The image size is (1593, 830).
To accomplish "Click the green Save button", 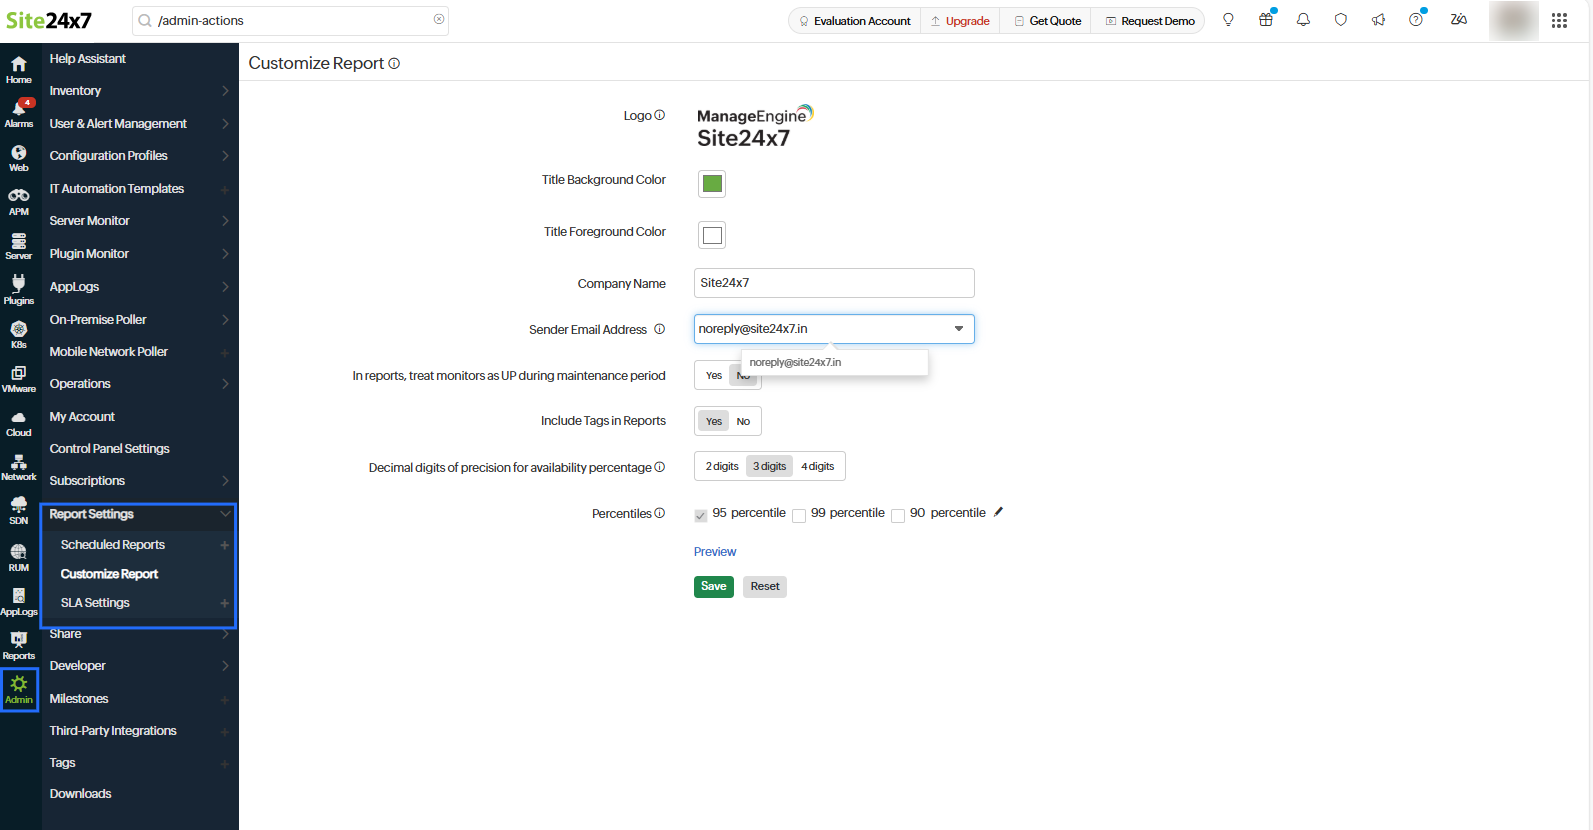I will click(714, 587).
